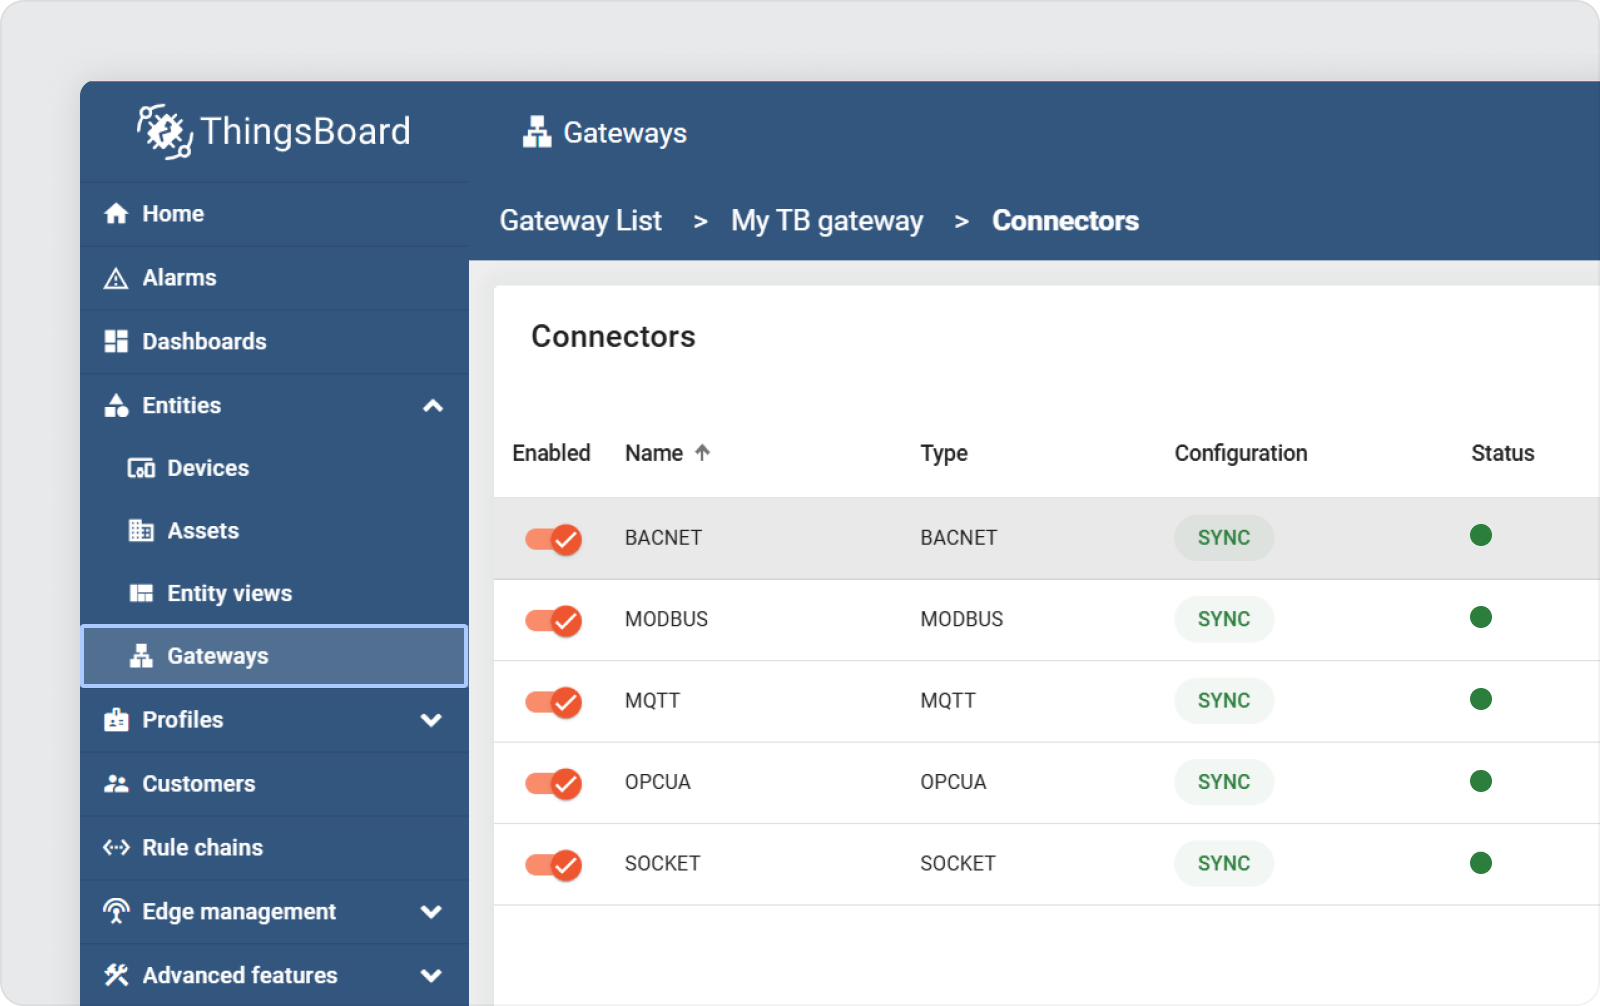
Task: Open Entity views in sidebar
Action: coord(229,594)
